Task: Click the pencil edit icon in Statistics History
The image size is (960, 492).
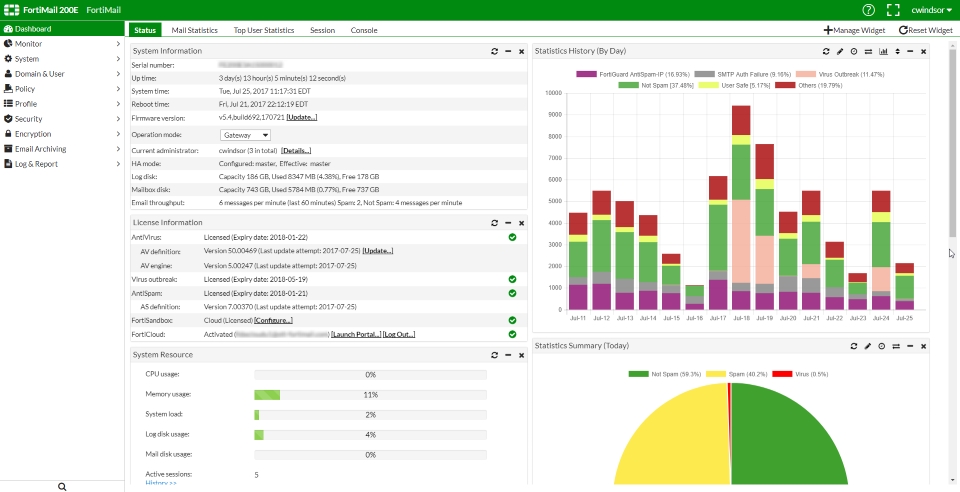Action: [840, 51]
